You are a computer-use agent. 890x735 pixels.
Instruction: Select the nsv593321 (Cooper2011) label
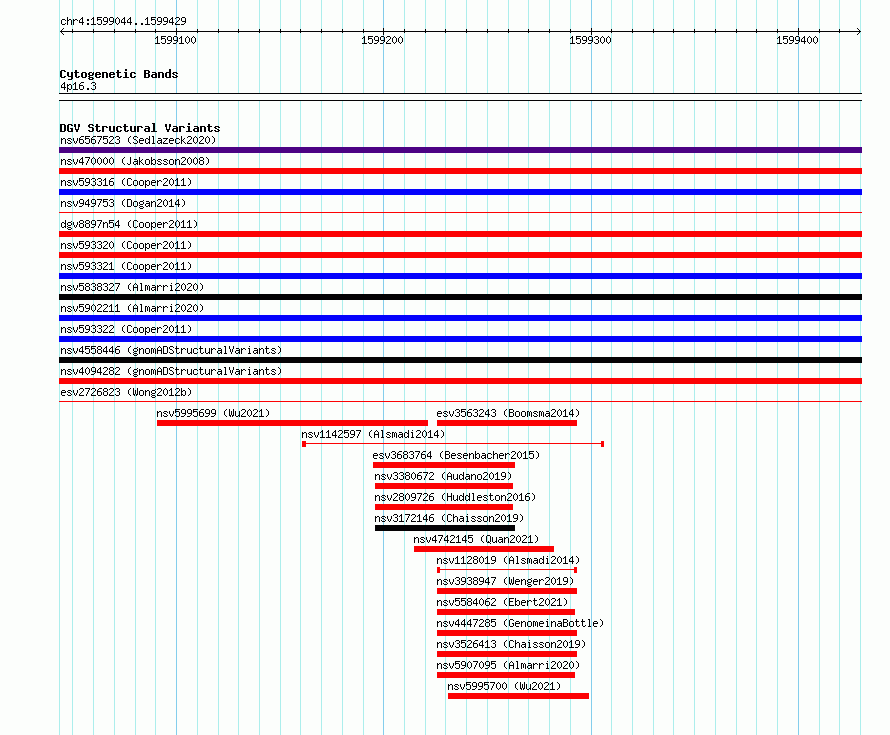point(126,266)
